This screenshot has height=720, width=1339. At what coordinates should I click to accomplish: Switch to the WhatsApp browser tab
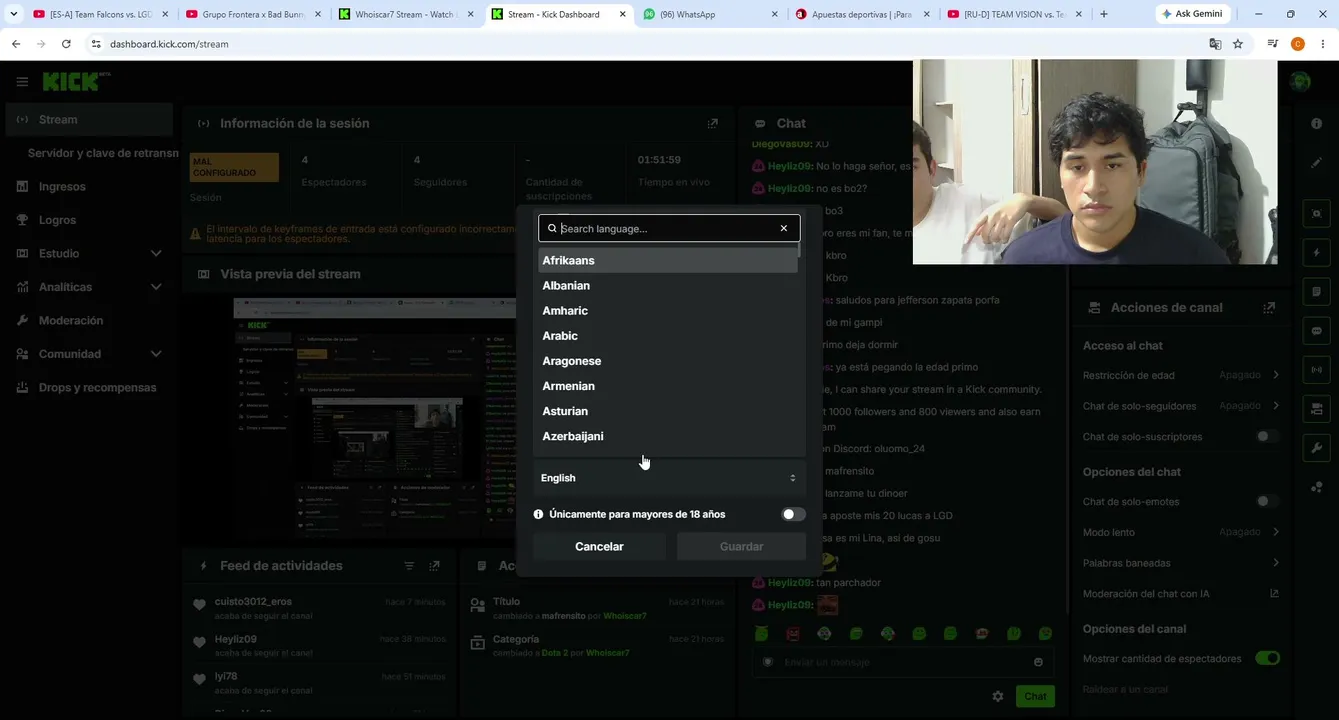point(709,14)
